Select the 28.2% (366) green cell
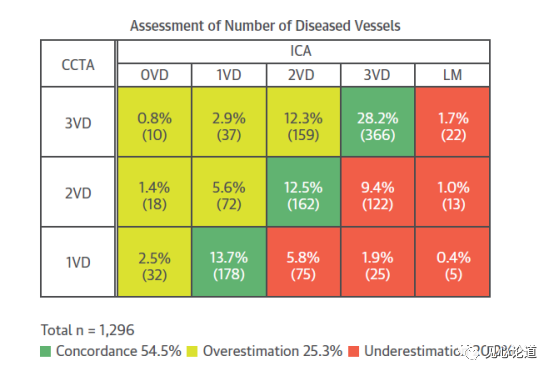Viewport: 554px width, 376px height. click(x=378, y=122)
